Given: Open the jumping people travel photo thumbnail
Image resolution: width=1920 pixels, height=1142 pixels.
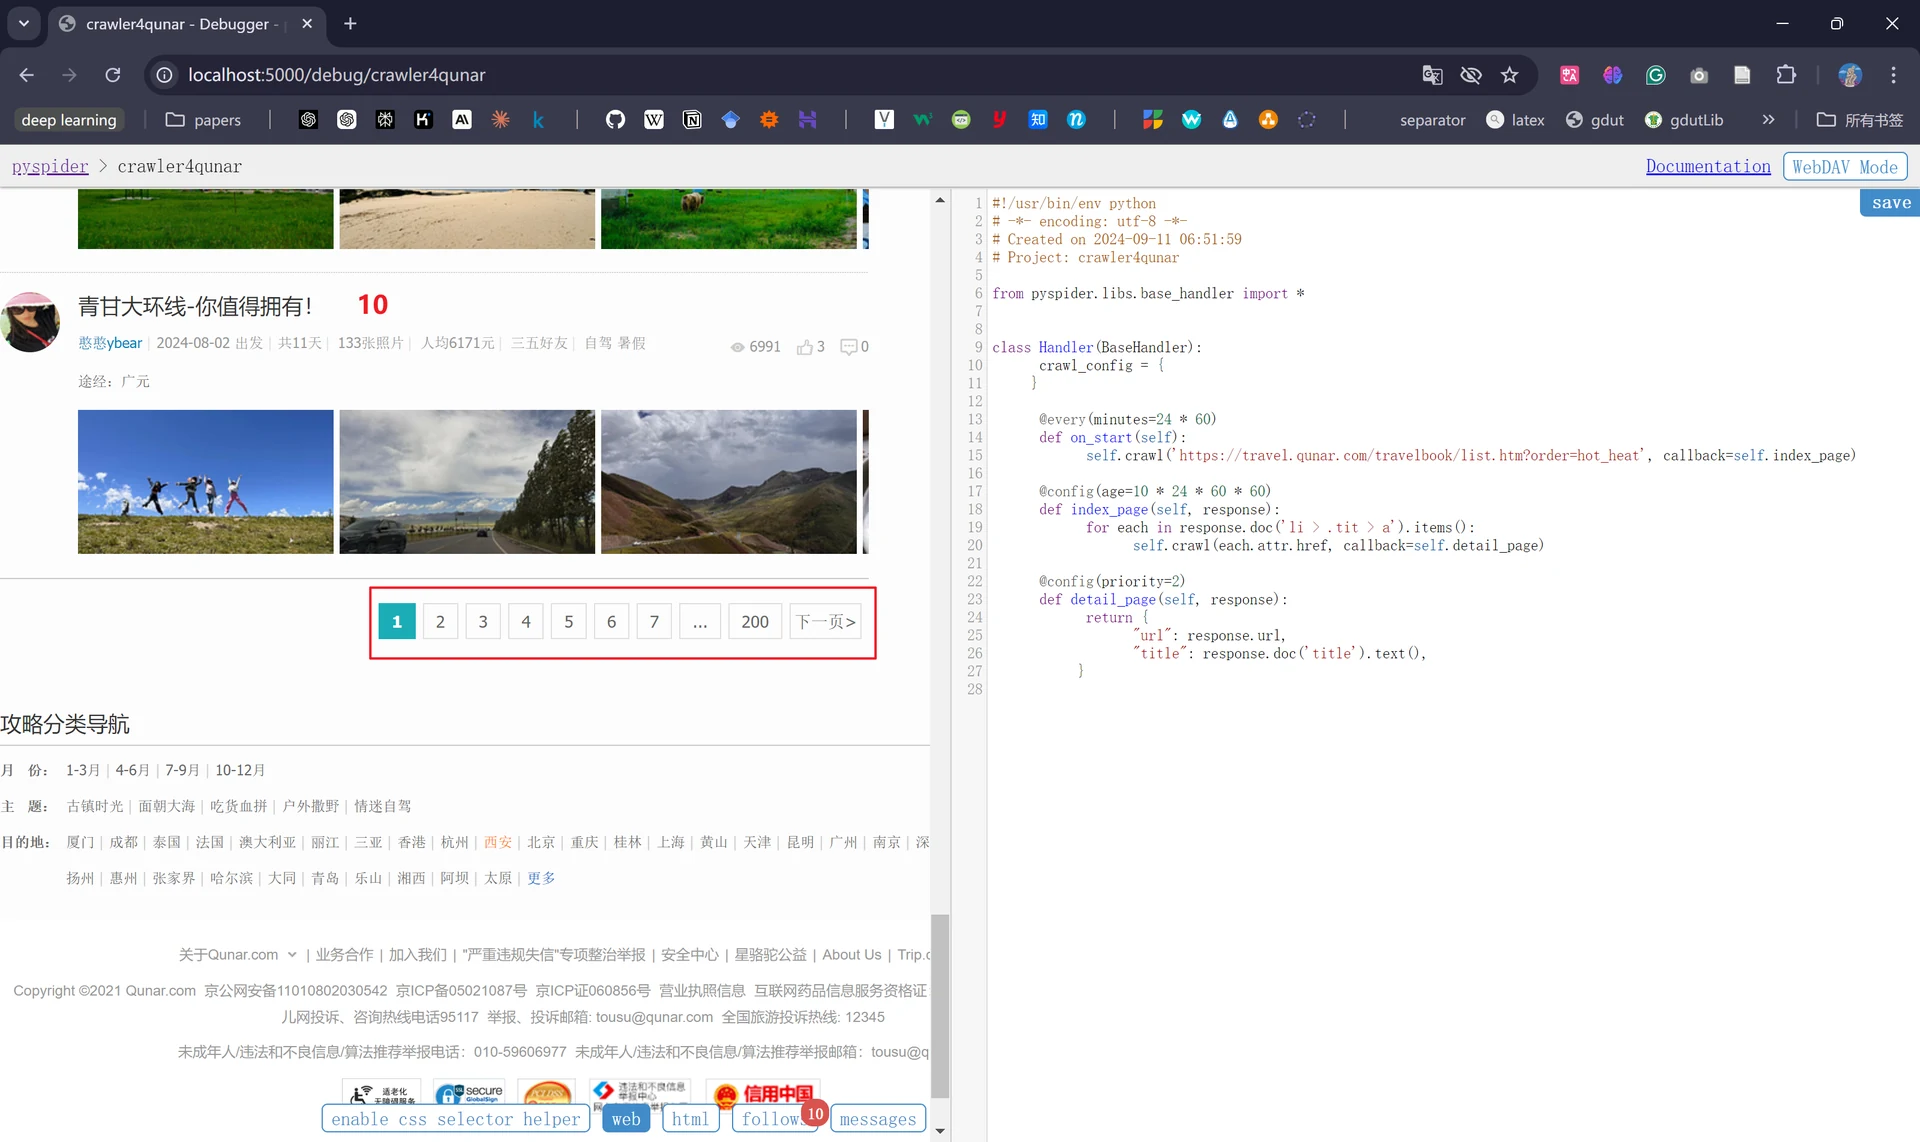Looking at the screenshot, I should (206, 482).
